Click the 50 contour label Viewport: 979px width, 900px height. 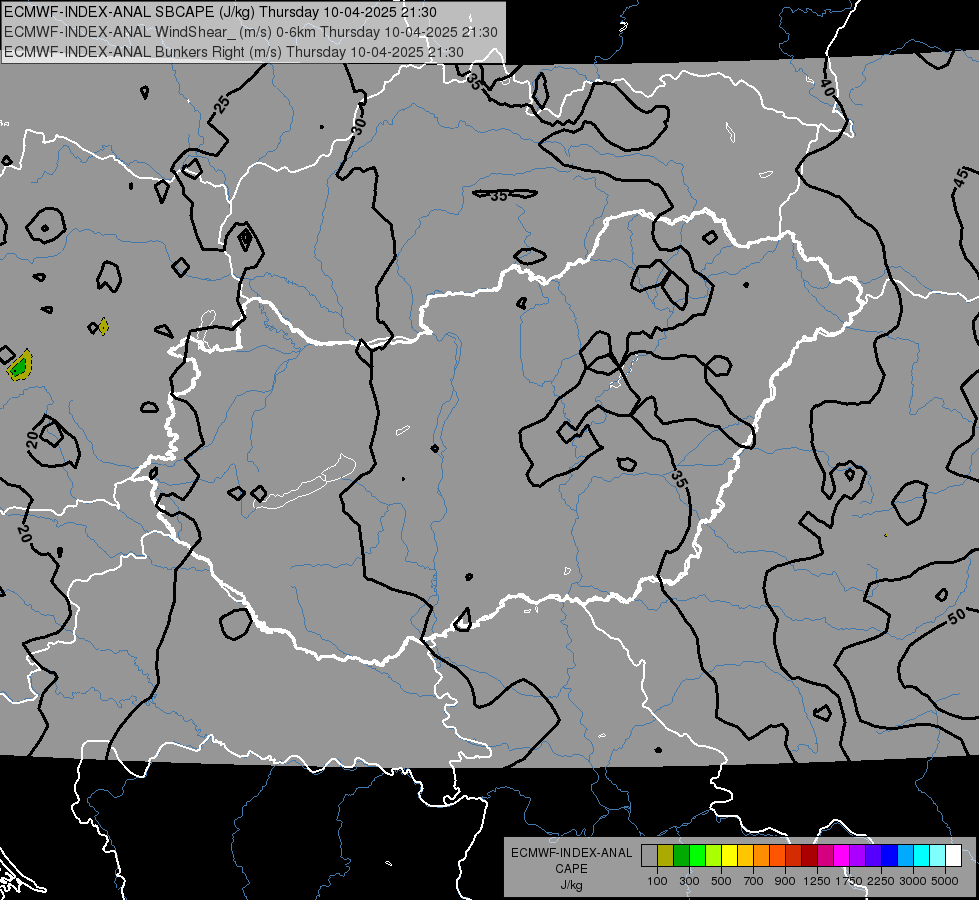pos(957,617)
